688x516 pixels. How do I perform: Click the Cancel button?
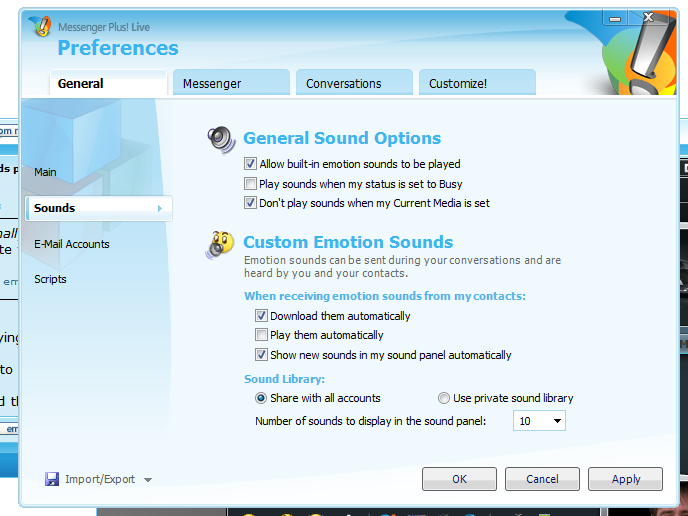click(542, 479)
